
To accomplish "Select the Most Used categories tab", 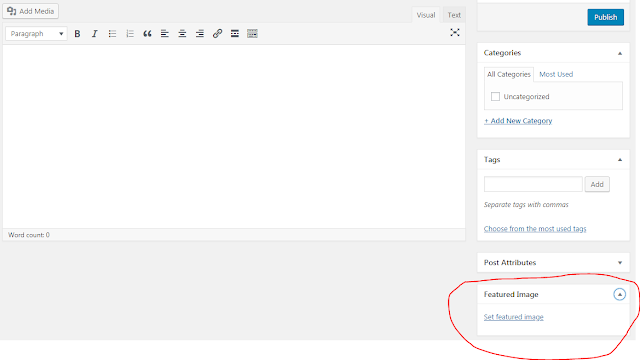I will coord(556,74).
